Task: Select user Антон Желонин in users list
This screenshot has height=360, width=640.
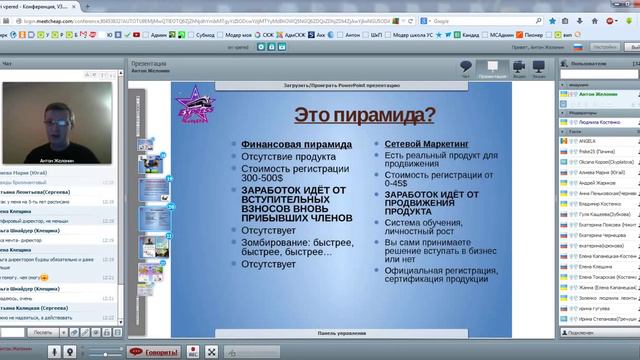Action: (x=599, y=94)
